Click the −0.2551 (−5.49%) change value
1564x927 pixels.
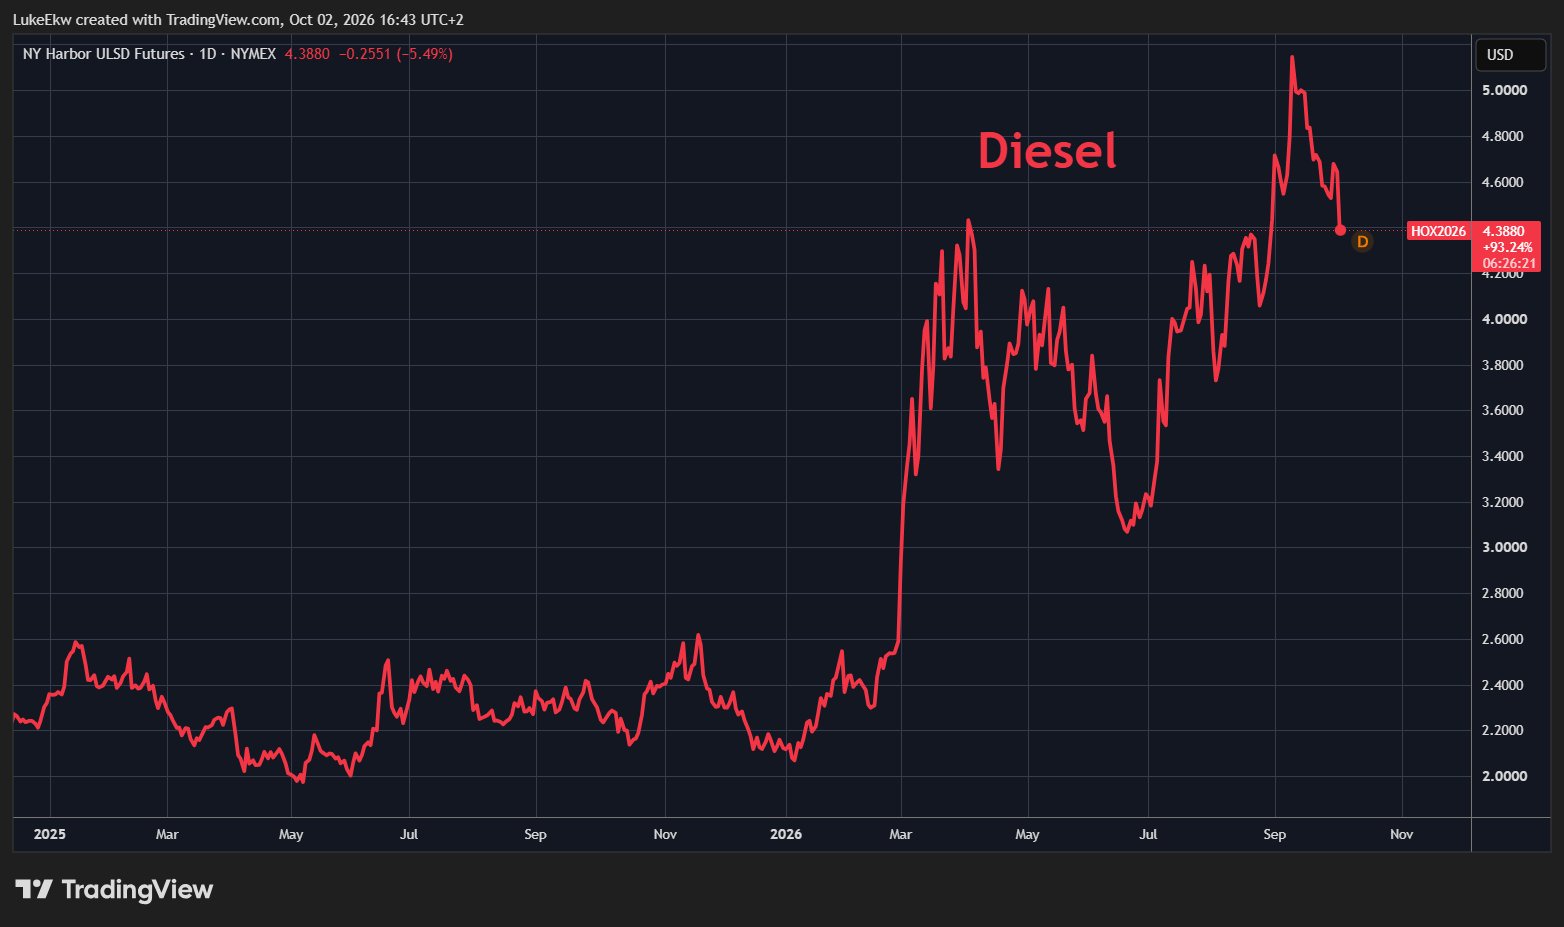click(x=396, y=54)
